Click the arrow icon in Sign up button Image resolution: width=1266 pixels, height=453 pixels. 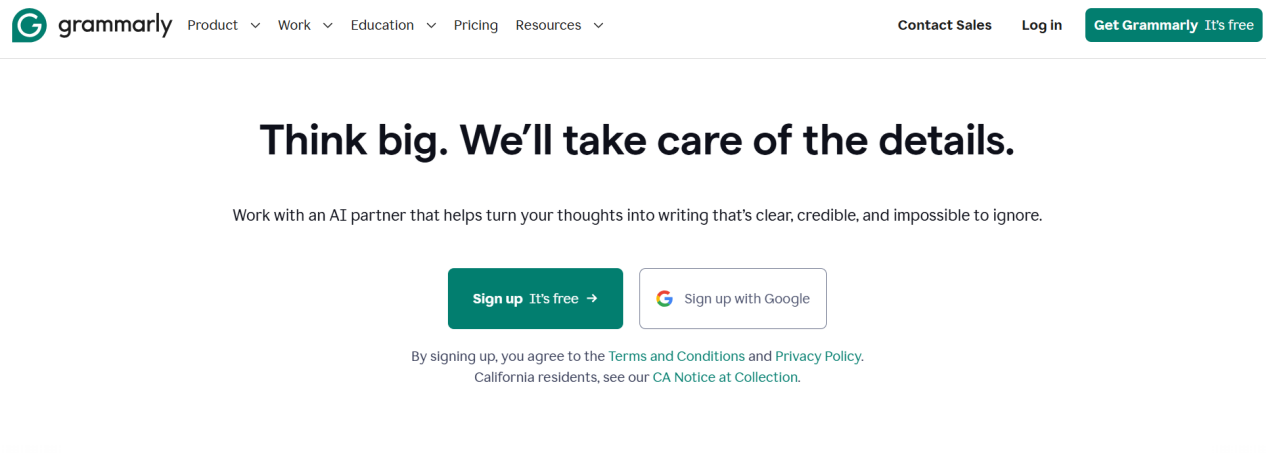point(592,298)
